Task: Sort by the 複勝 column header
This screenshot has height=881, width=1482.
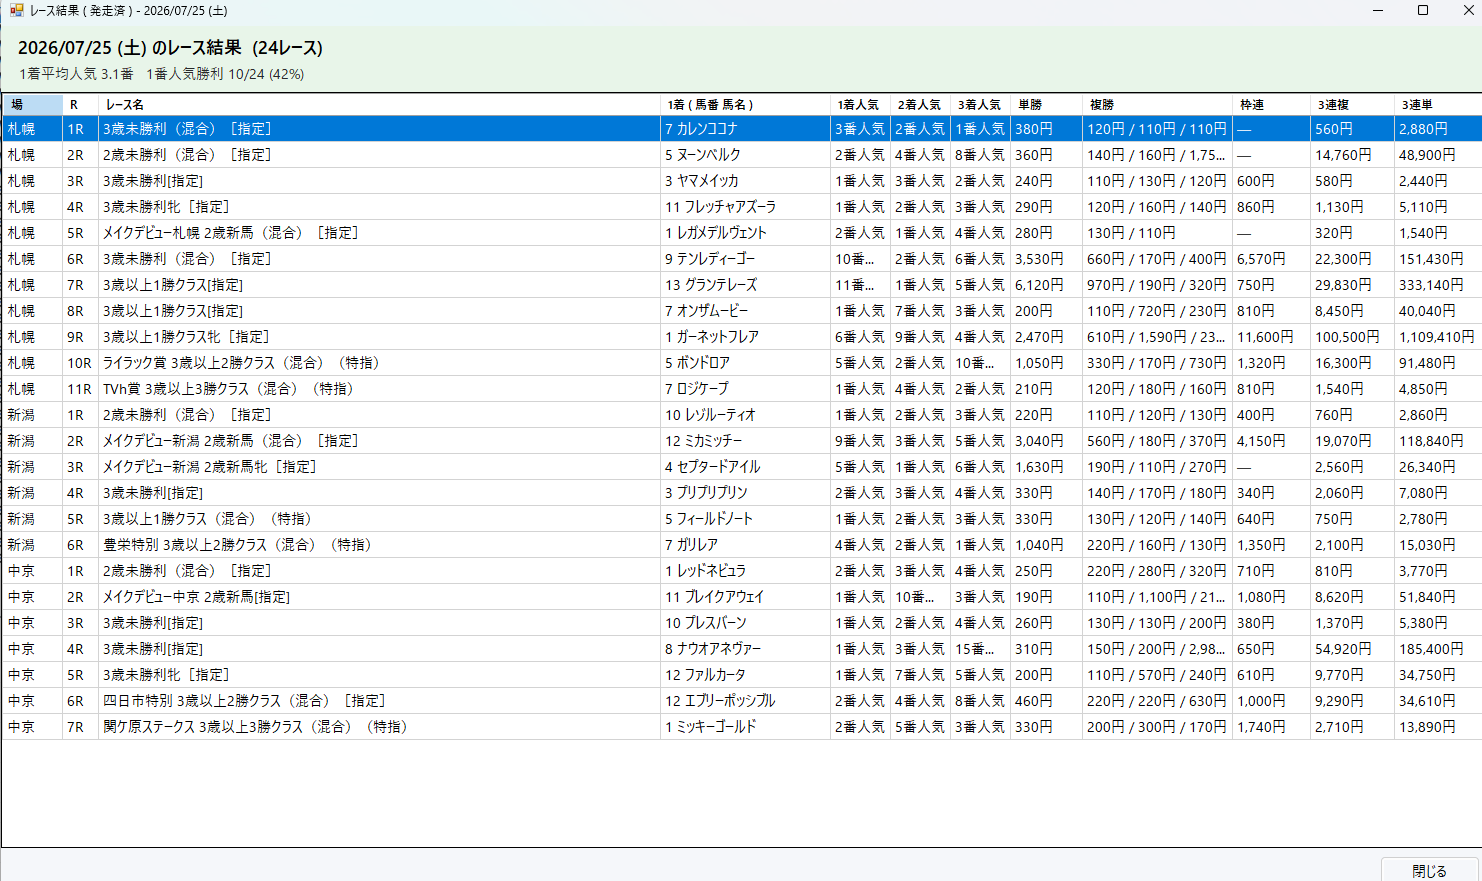Action: (1157, 104)
